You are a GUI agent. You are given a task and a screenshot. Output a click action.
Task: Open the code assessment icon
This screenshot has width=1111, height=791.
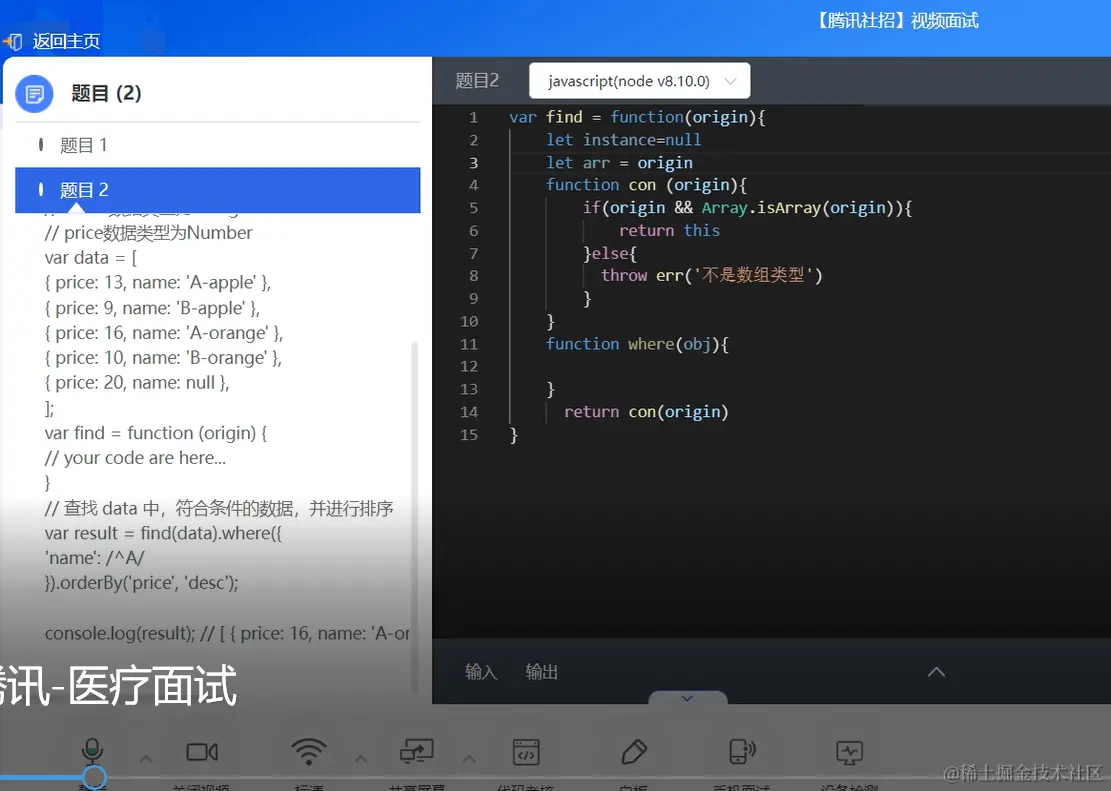tap(526, 752)
